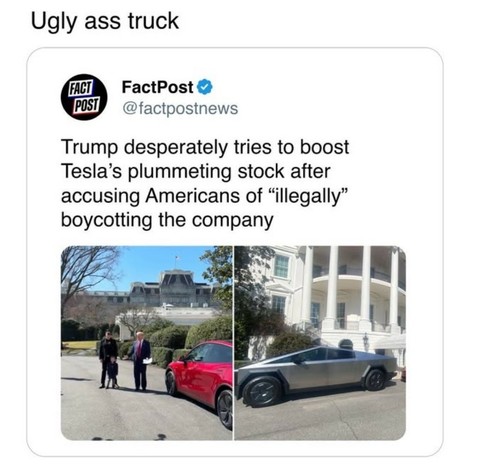This screenshot has width=487, height=473.
Task: Click the man in suit with red tie
Action: [x=140, y=361]
